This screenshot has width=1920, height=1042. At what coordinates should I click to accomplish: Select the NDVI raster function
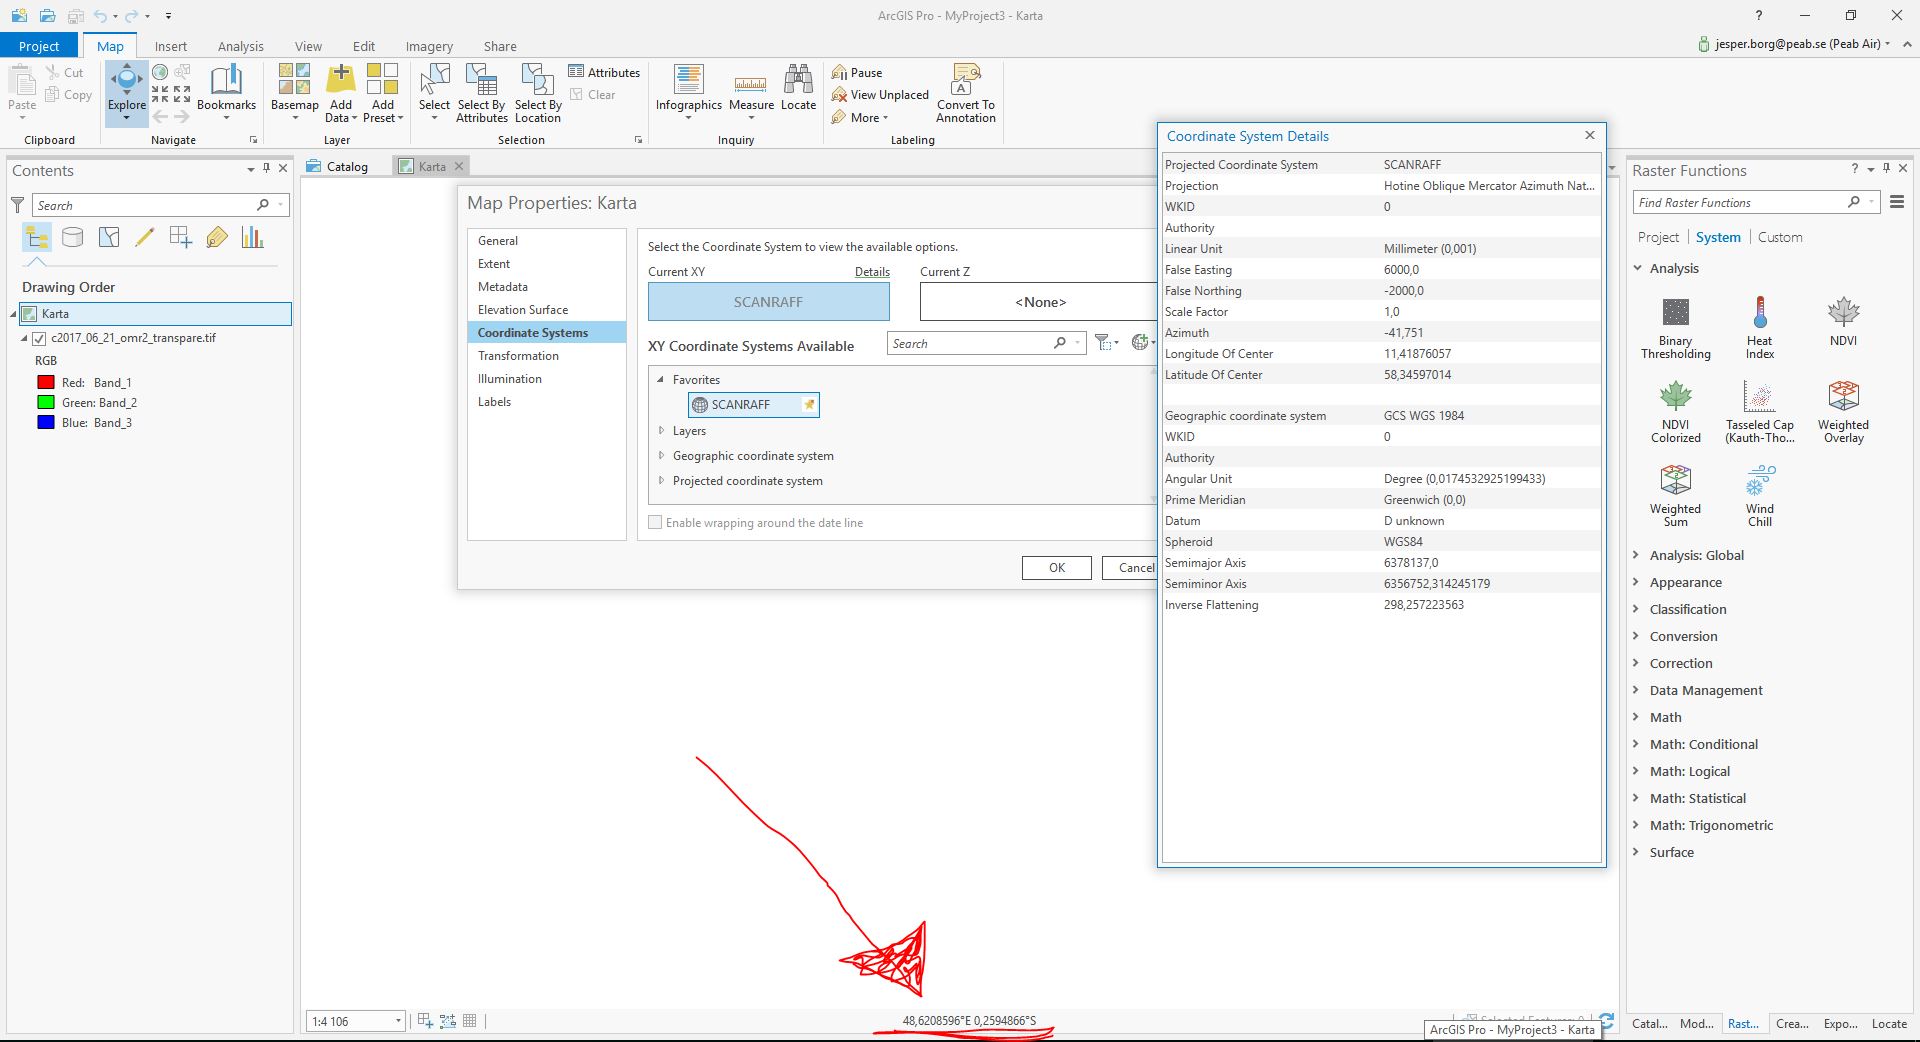[1843, 322]
